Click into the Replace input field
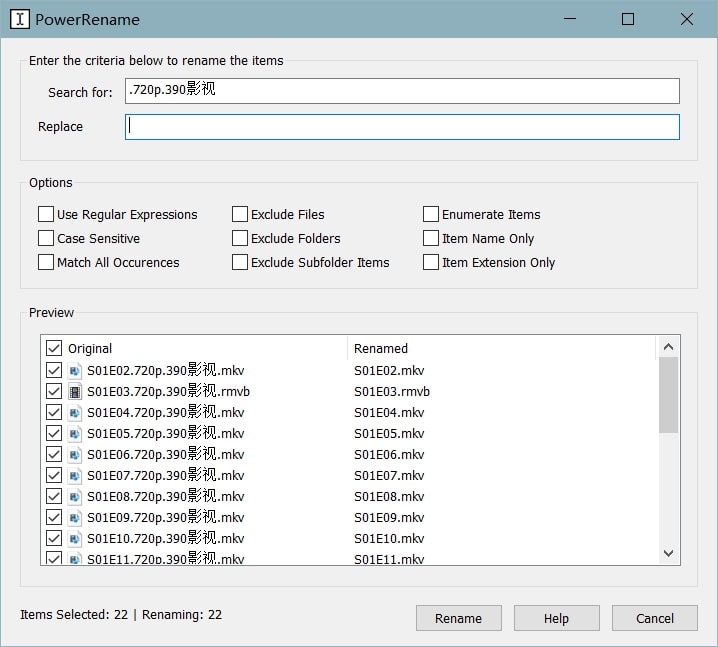Viewport: 718px width, 647px height. tap(402, 127)
